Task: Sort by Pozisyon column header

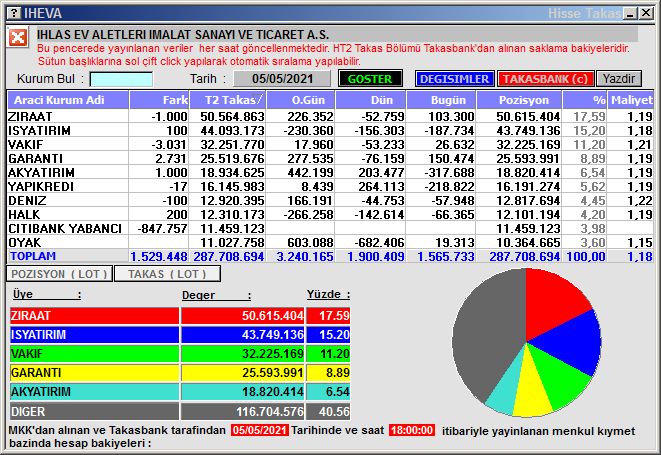Action: pos(519,100)
